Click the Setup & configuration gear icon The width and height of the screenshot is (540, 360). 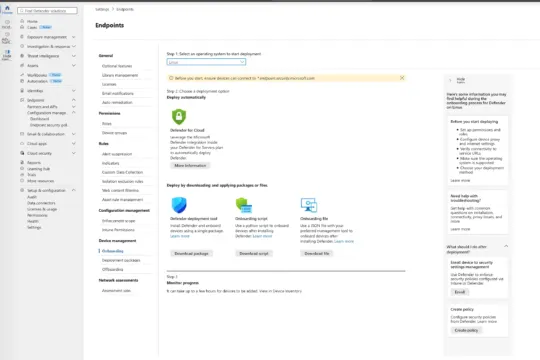pyautogui.click(x=22, y=190)
